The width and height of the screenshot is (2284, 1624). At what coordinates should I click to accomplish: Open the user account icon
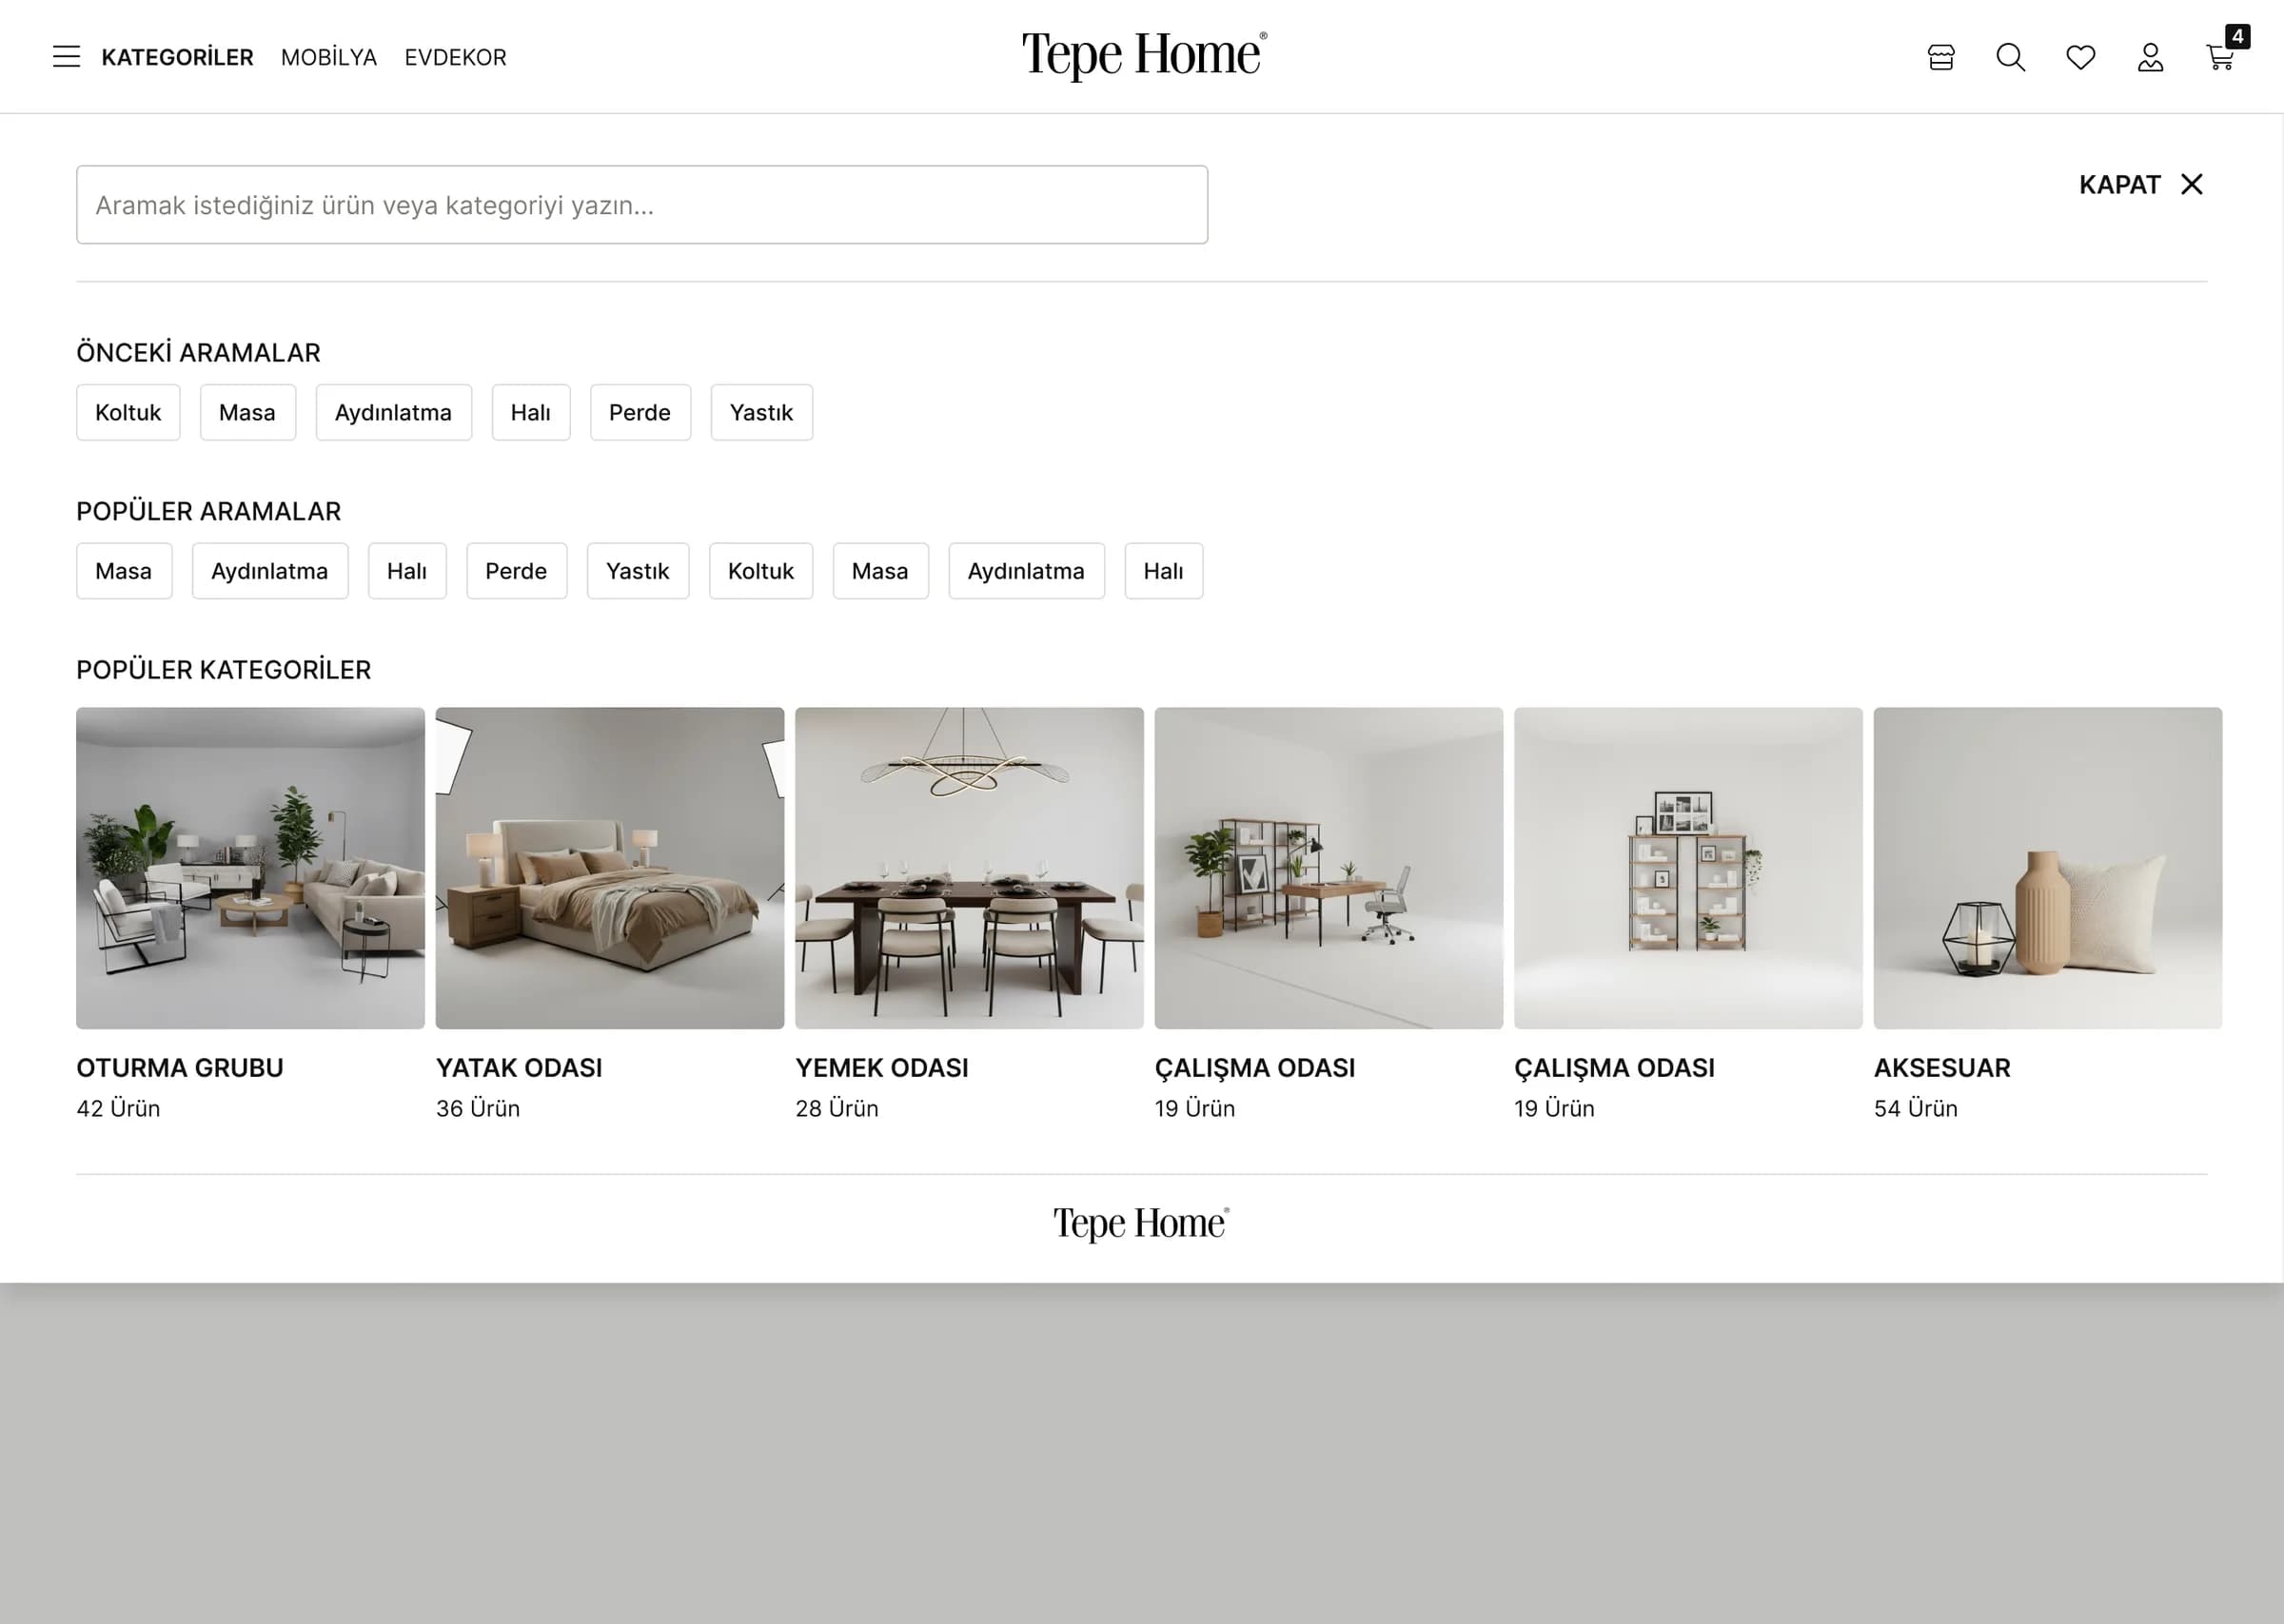click(2150, 58)
